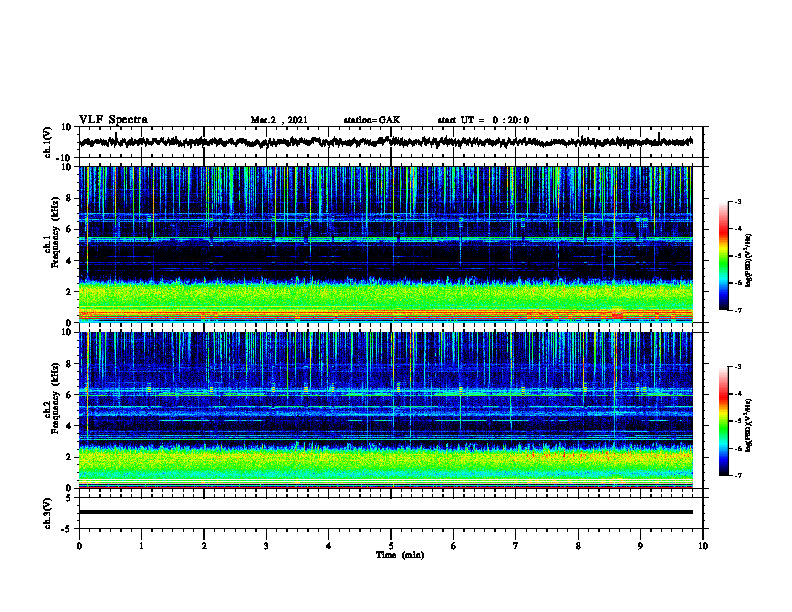Viewport: 792px width, 612px height.
Task: Click the "start UT = 0 :20: 0" text
Action: pos(483,120)
